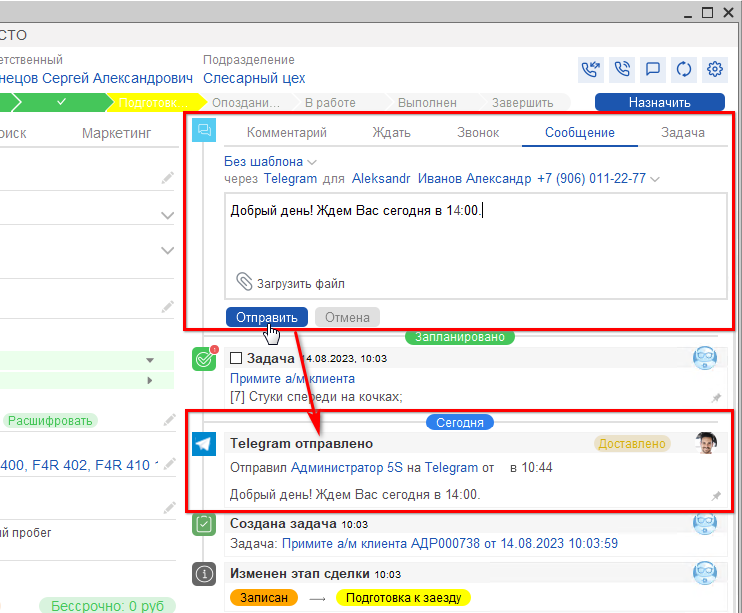This screenshot has height=613, width=742.
Task: Click the Telegram icon in timeline
Action: pyautogui.click(x=204, y=443)
